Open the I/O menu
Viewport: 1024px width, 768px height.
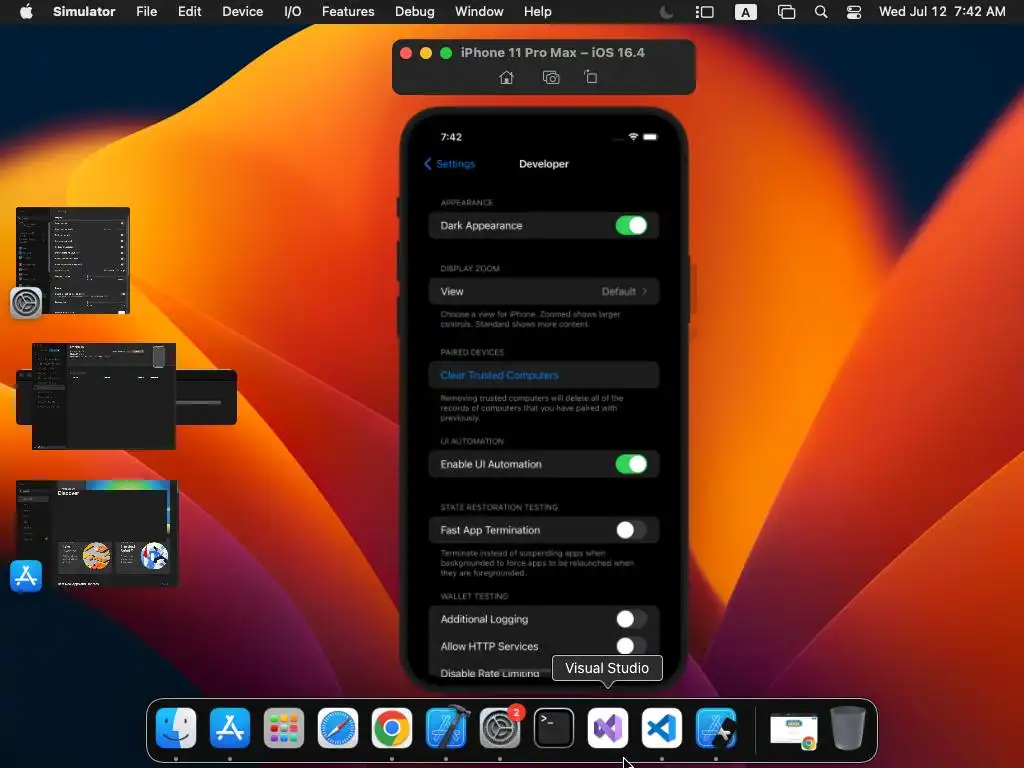click(293, 12)
